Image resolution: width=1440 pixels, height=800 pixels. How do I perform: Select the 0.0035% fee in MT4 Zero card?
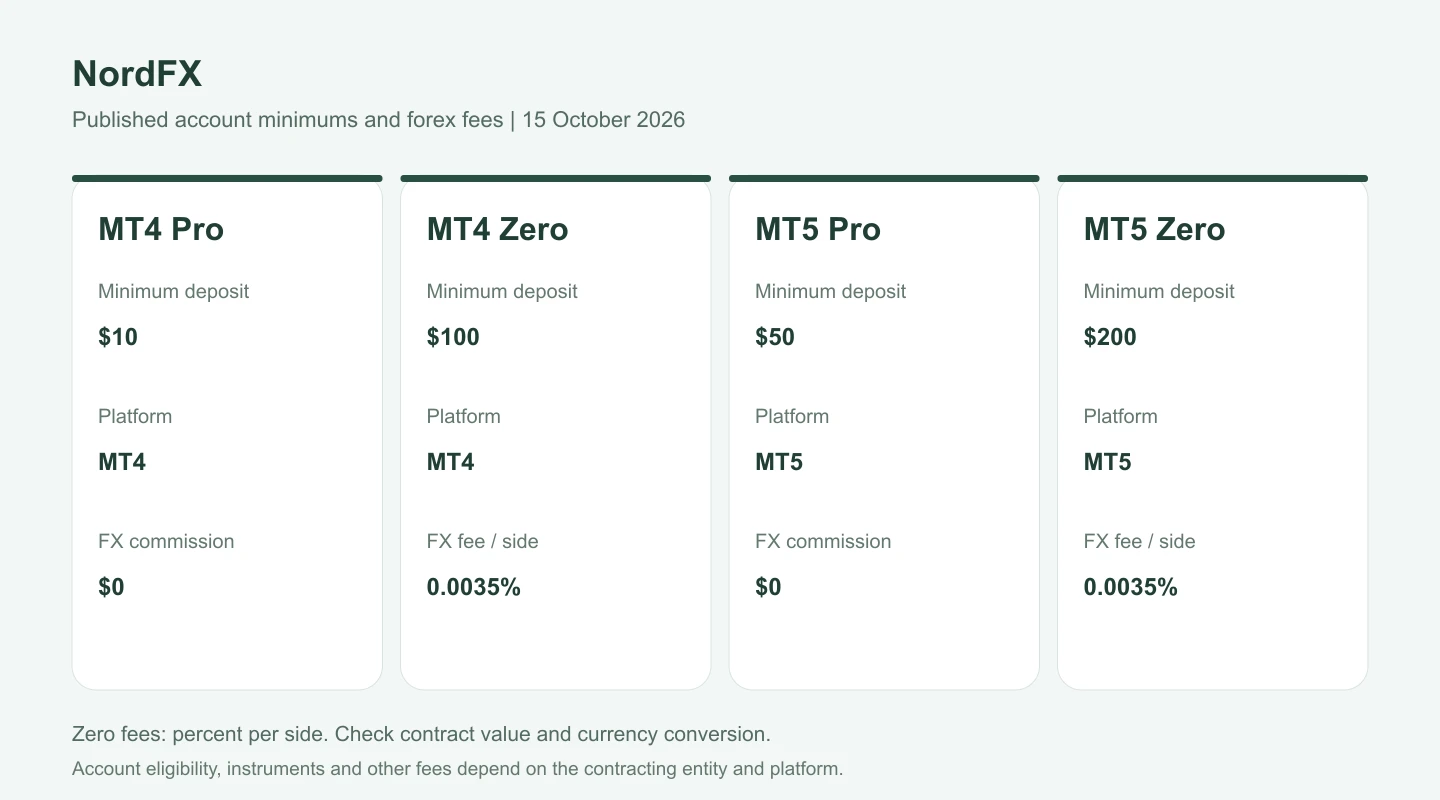474,587
